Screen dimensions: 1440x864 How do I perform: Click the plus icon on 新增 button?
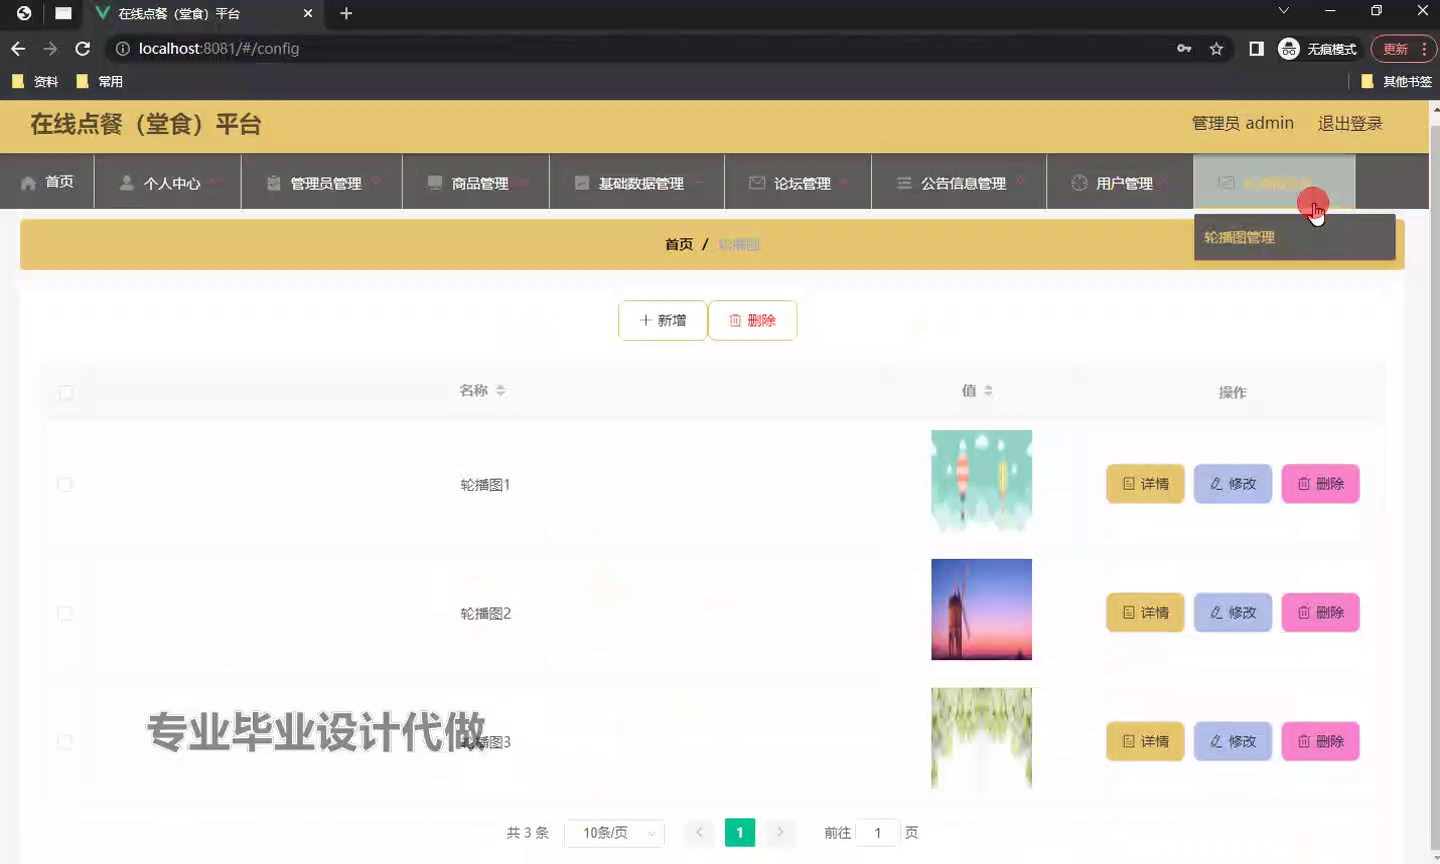coord(645,320)
